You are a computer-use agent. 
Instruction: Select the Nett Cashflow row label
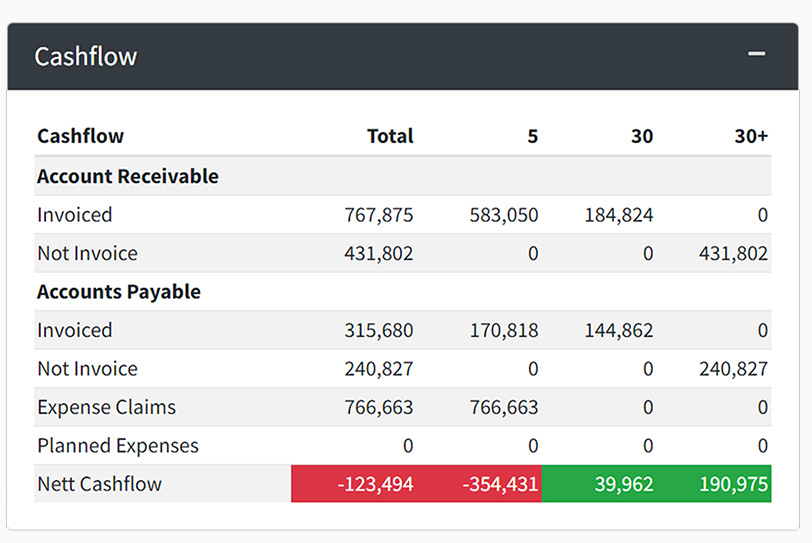tap(99, 484)
